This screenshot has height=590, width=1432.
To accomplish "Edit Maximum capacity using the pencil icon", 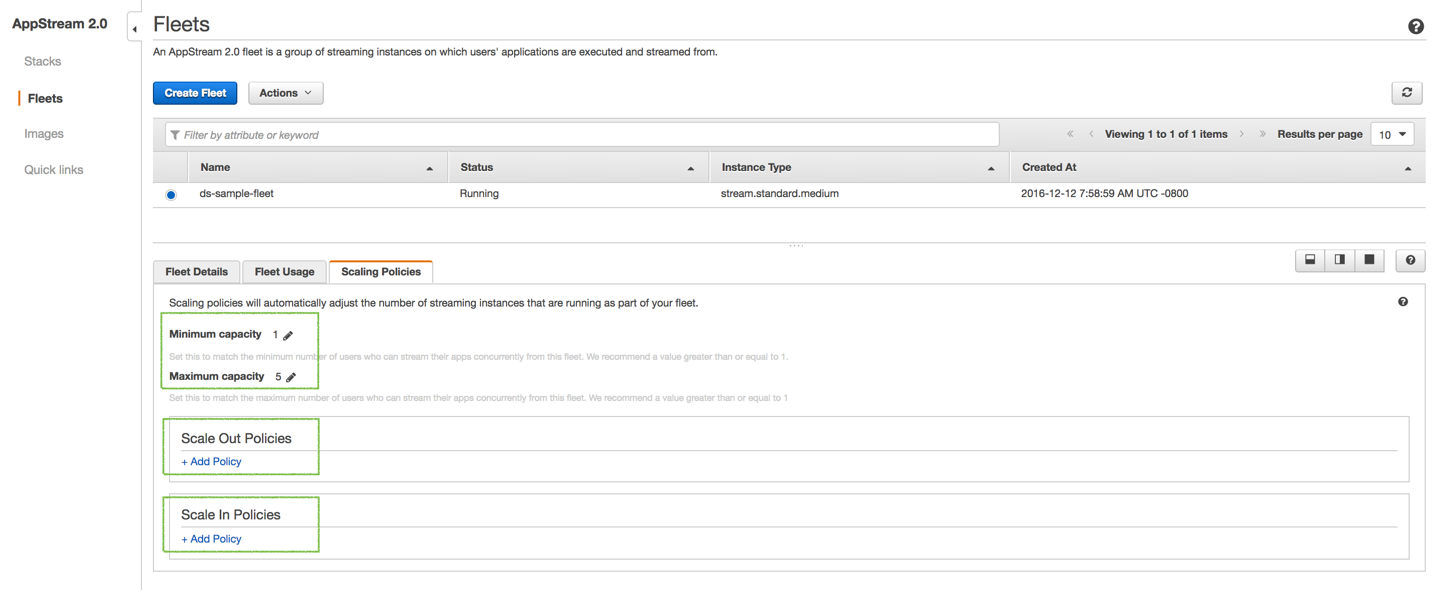I will [x=290, y=377].
